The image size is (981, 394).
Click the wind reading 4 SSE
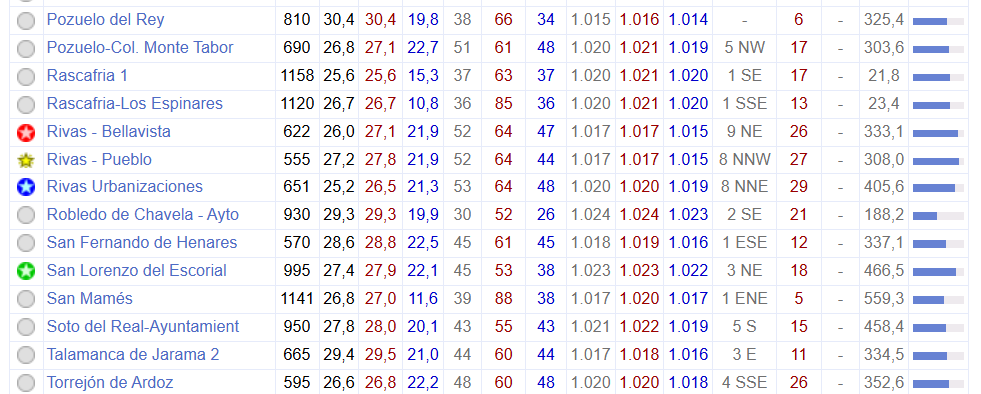[745, 382]
